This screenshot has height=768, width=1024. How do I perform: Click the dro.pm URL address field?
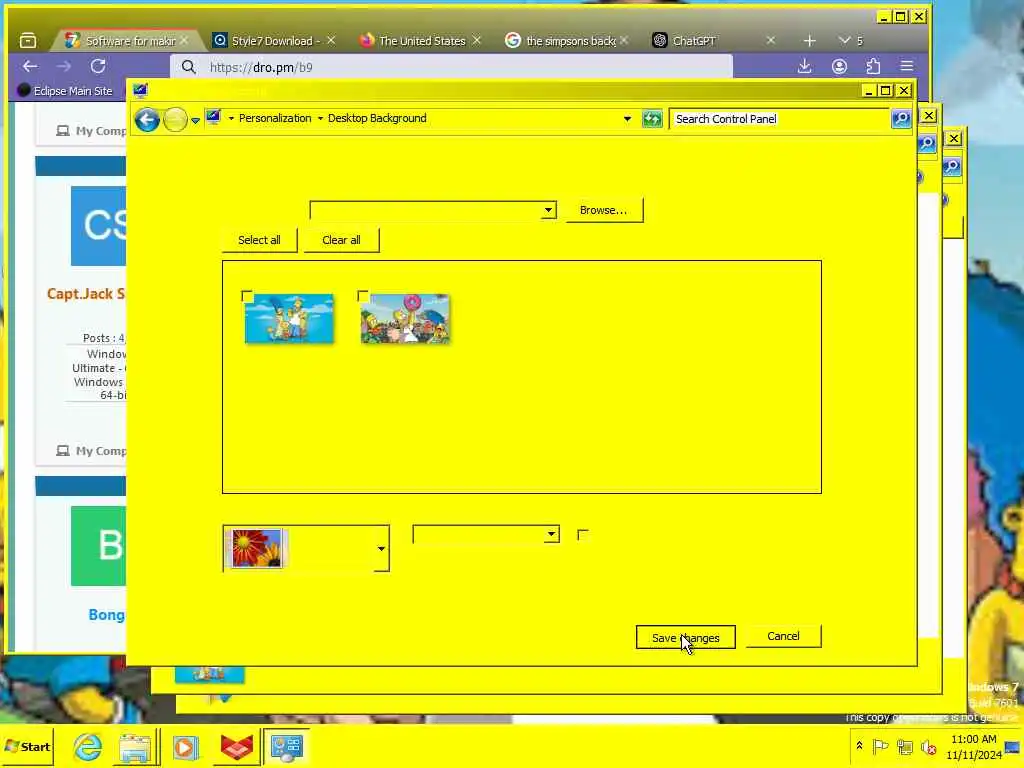(x=451, y=67)
